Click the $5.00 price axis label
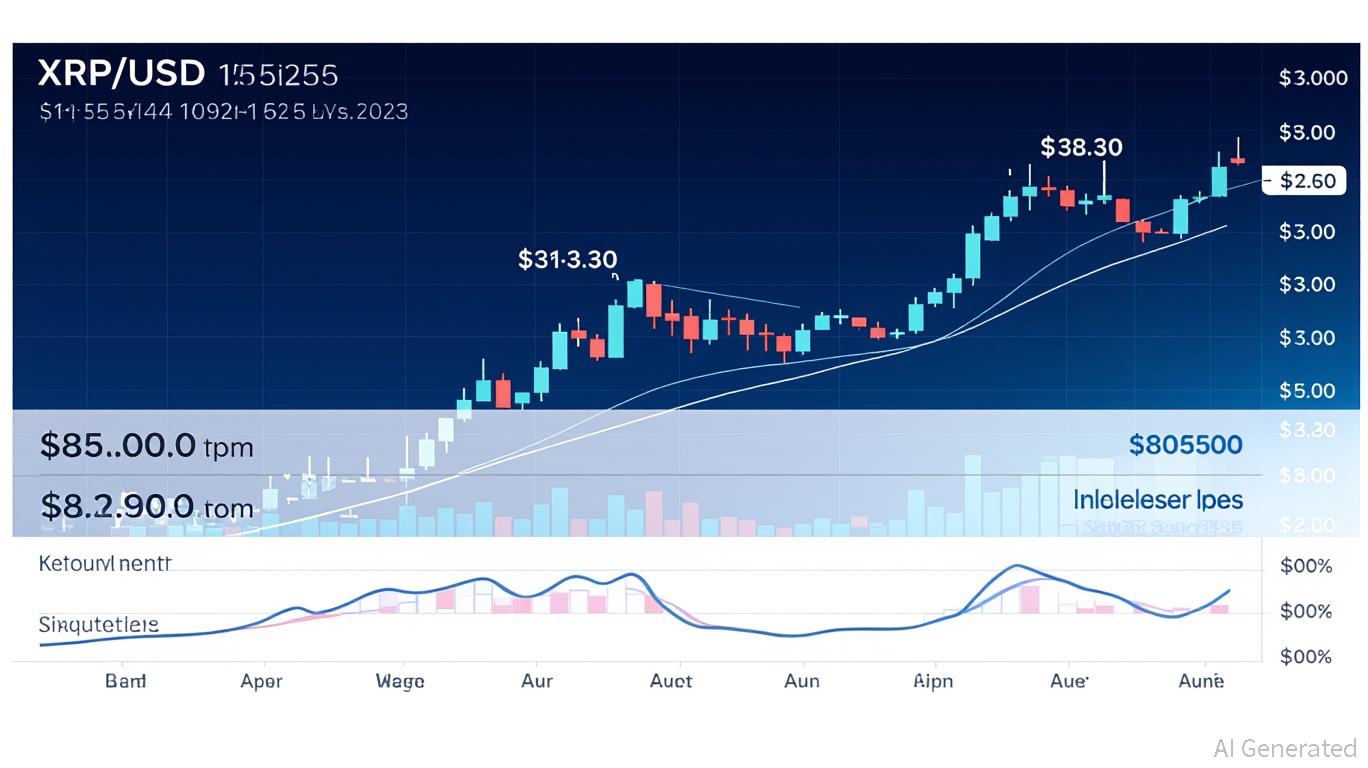 (x=1307, y=391)
